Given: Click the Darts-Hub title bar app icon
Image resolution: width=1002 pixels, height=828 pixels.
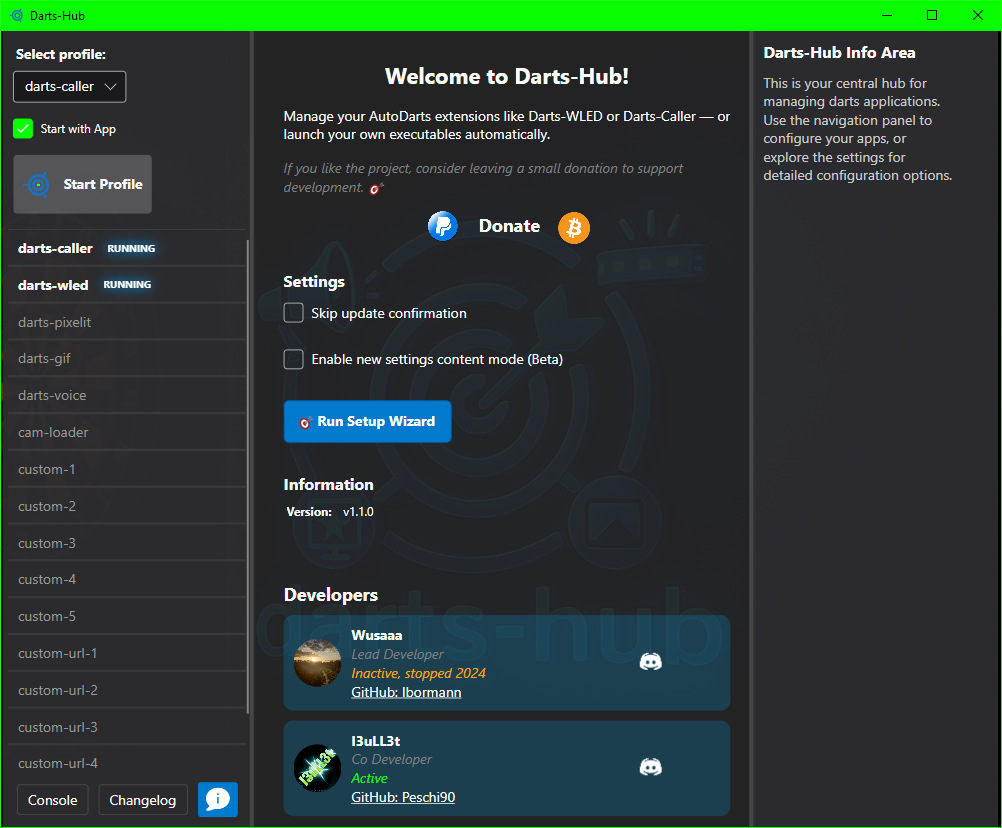Looking at the screenshot, I should (x=17, y=15).
